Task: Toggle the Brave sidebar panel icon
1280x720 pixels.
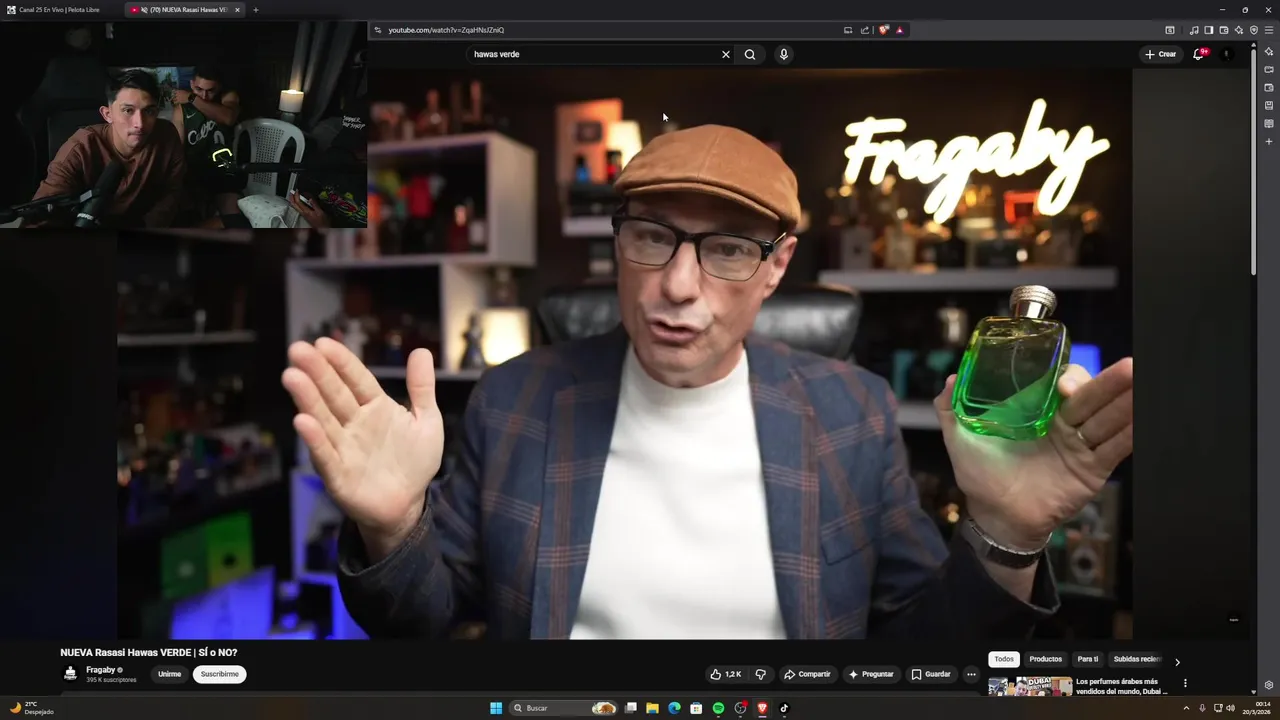Action: (1208, 30)
